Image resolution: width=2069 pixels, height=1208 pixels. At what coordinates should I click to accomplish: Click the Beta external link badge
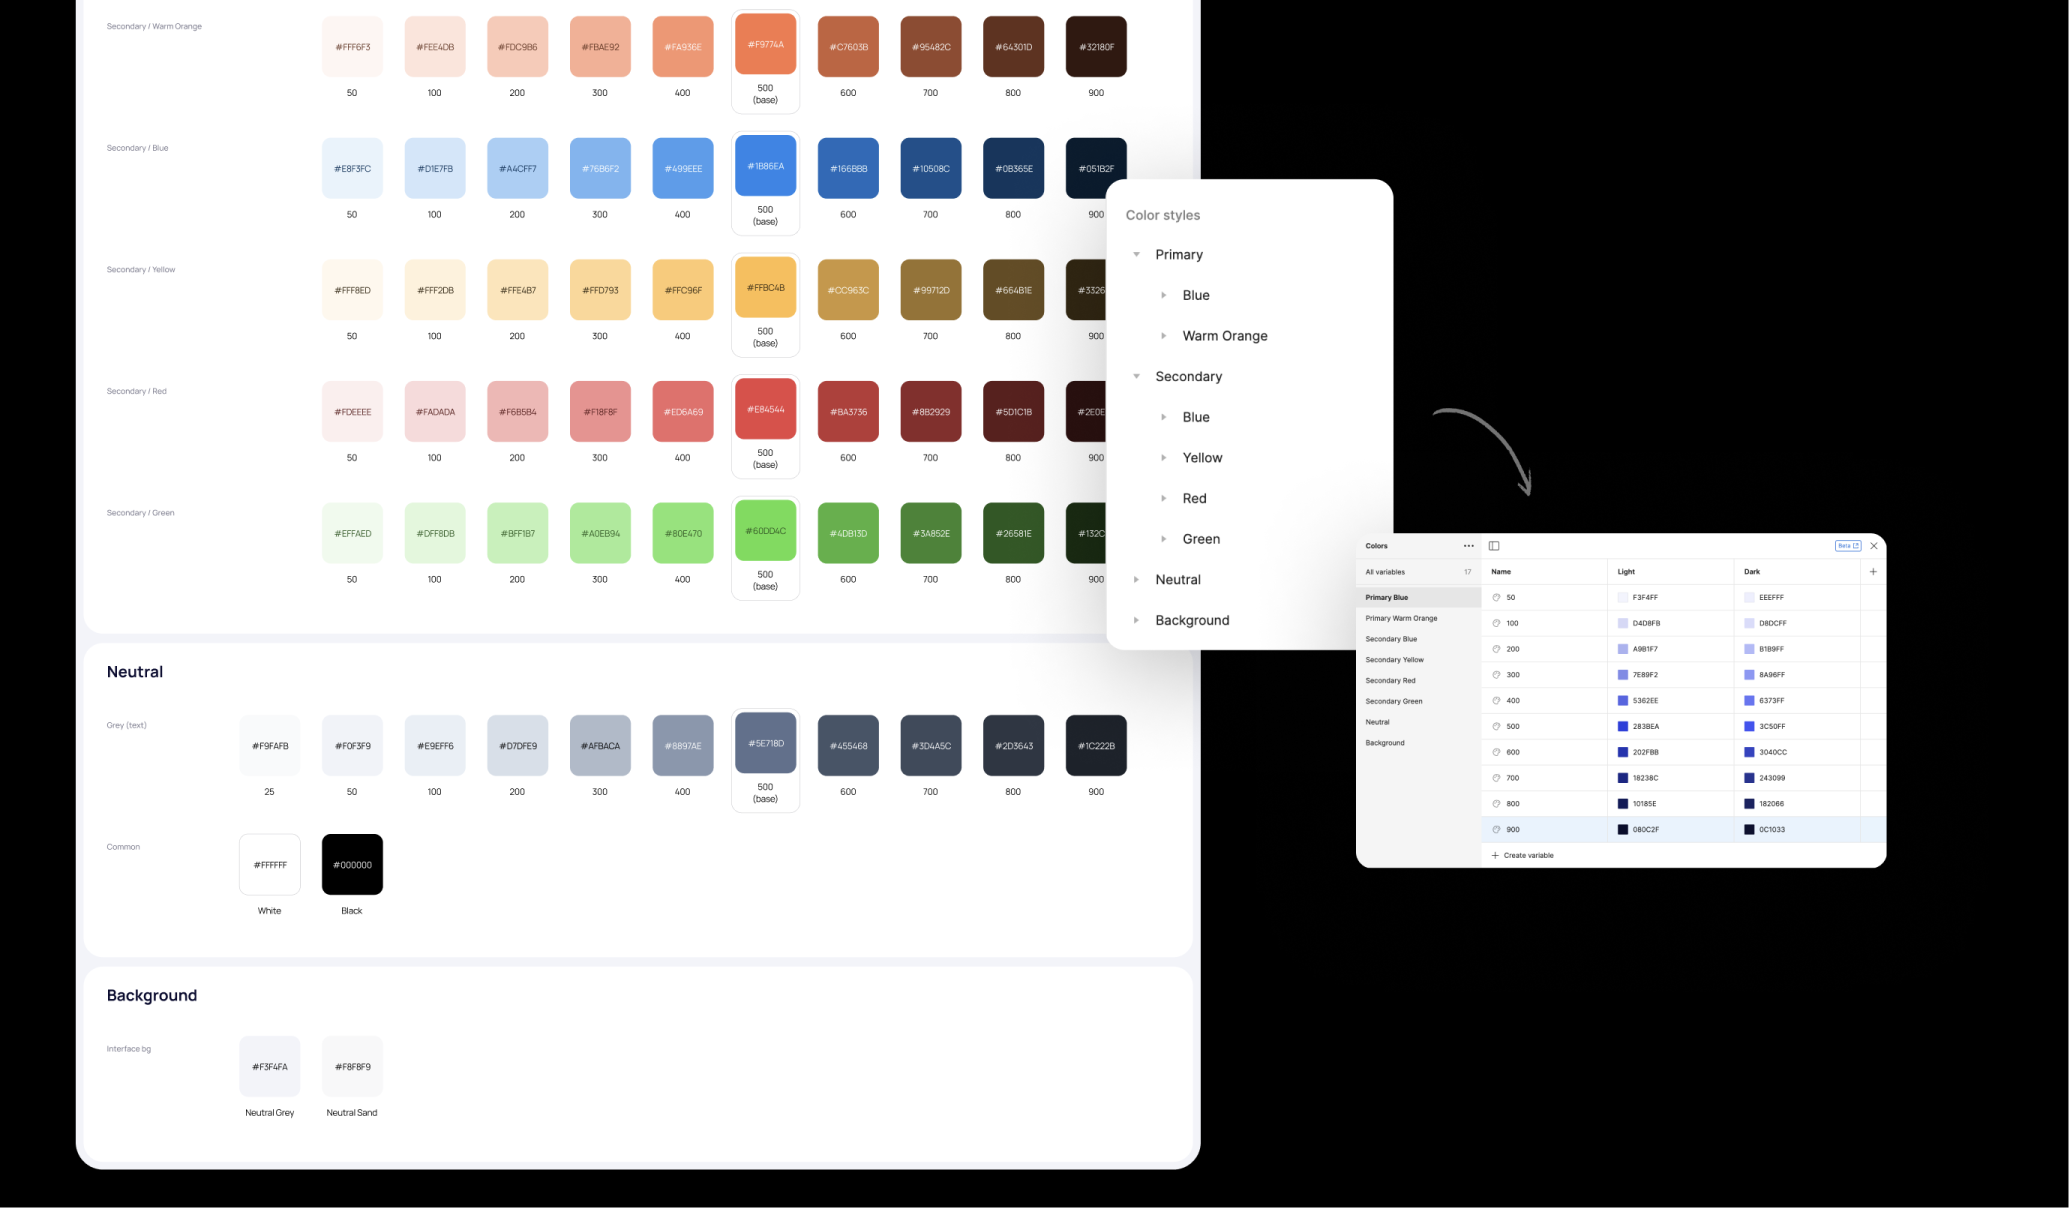pos(1847,546)
